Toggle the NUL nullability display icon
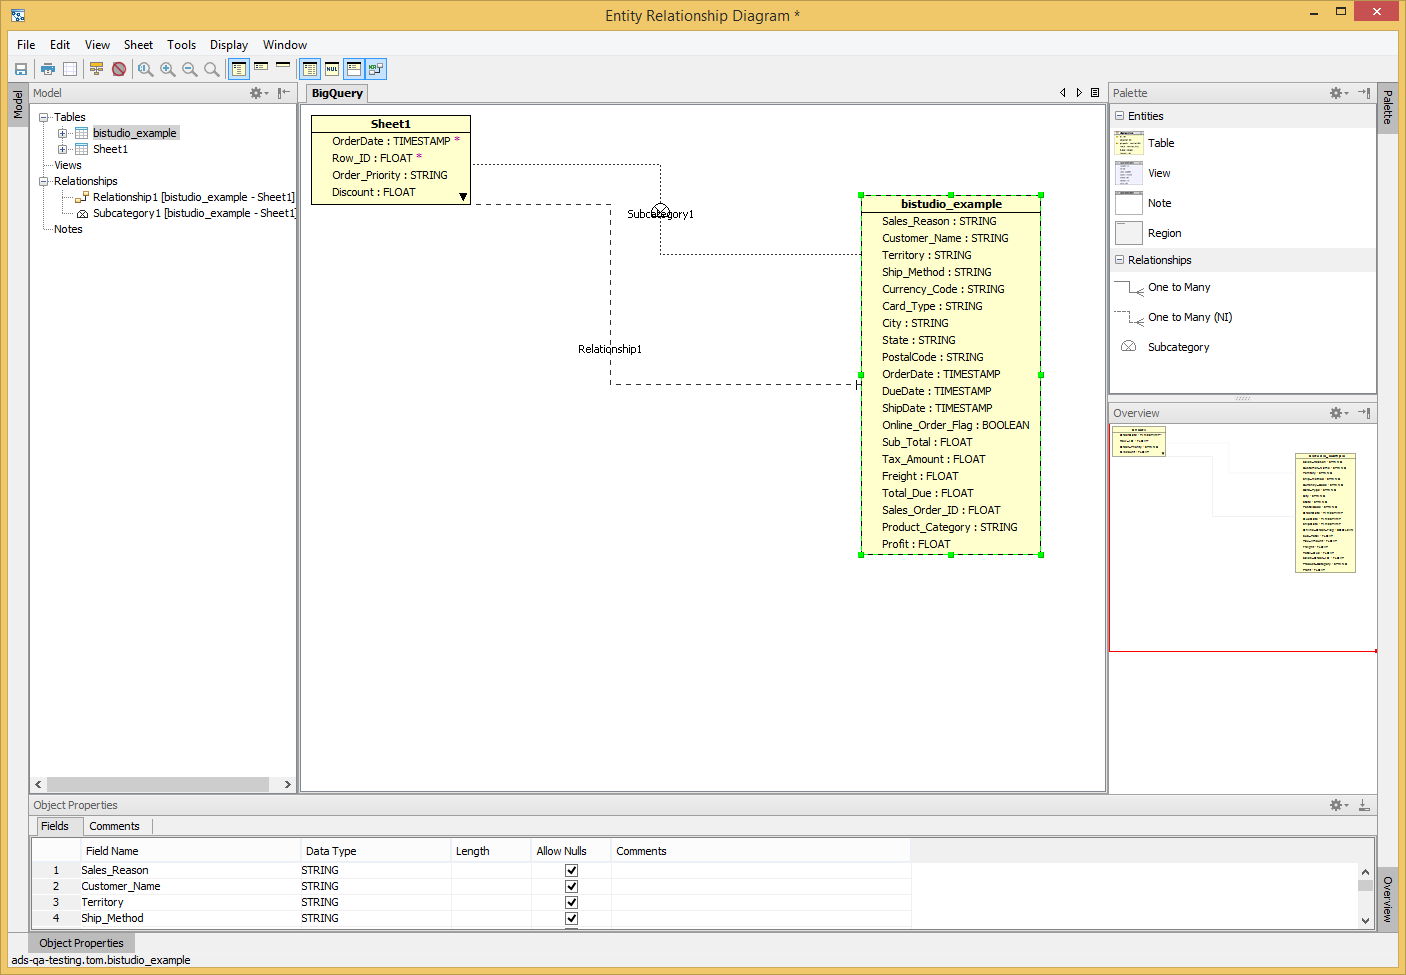1406x975 pixels. tap(332, 69)
